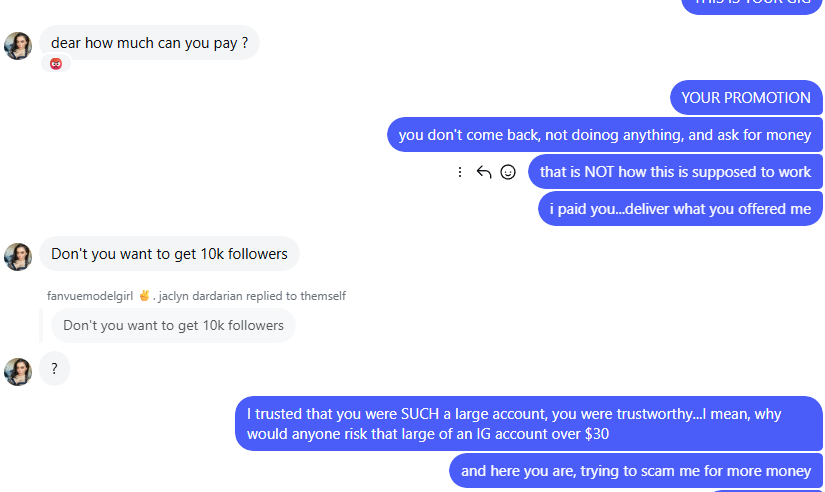Click "trying to scam me for more money" message
825x492 pixels.
click(636, 471)
